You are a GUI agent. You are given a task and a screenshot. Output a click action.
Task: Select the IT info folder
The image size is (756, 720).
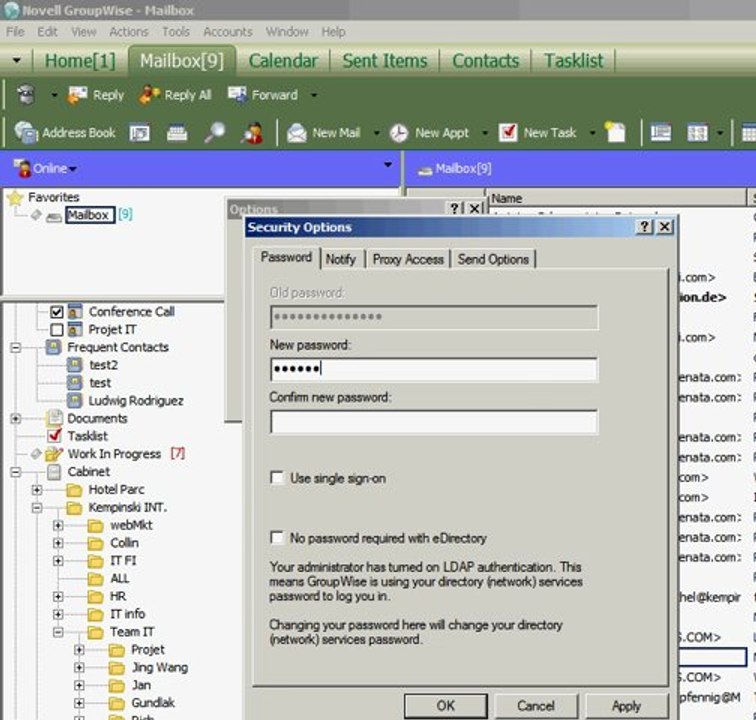click(128, 614)
